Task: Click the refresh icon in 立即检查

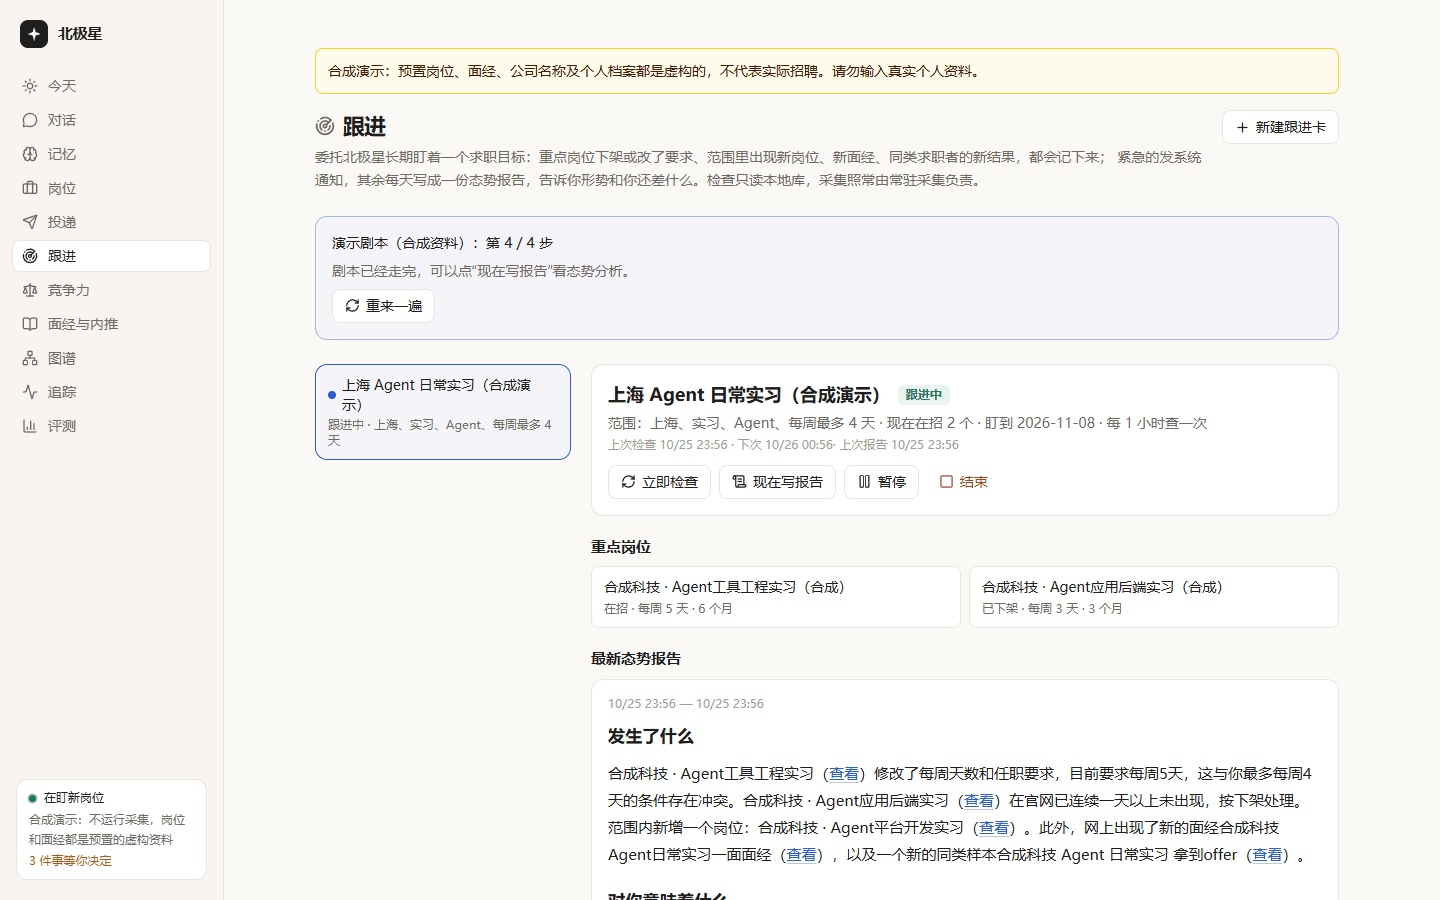Action: tap(628, 482)
